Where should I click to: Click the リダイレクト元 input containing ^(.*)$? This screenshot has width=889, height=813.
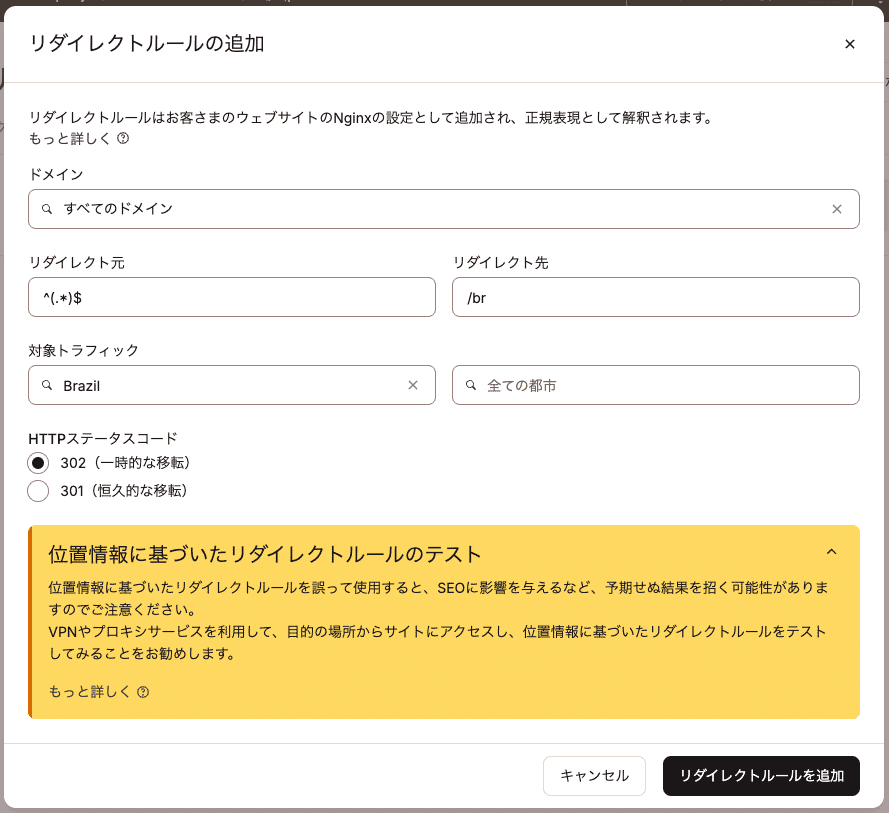point(232,297)
